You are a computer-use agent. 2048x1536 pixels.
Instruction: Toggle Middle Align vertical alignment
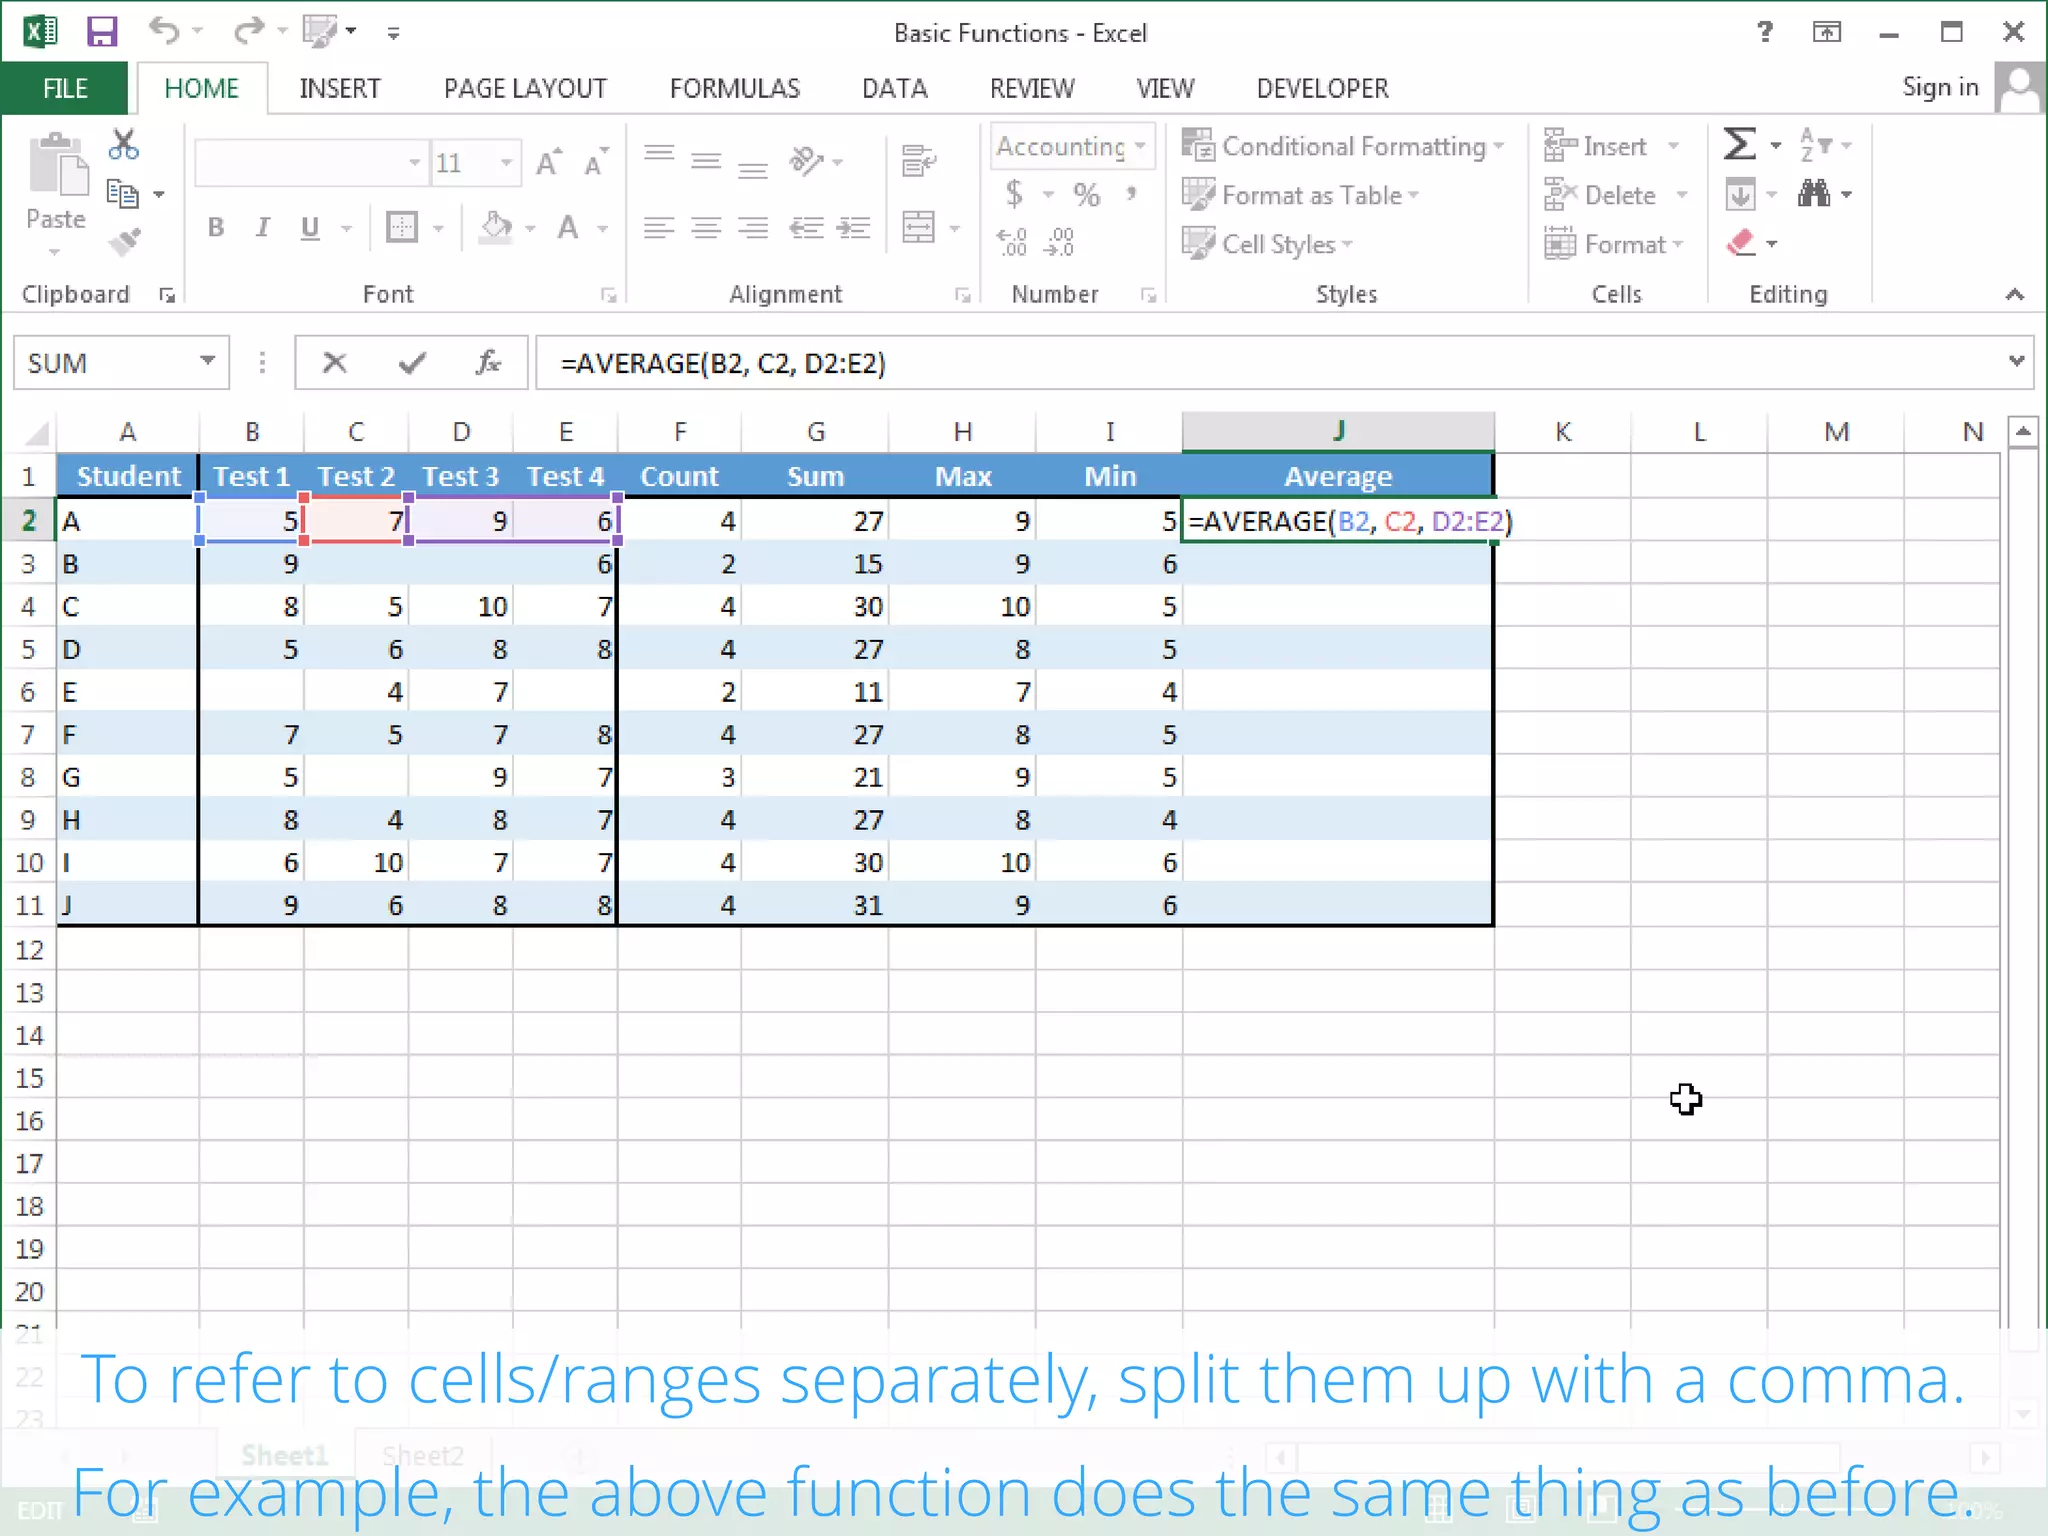point(706,160)
